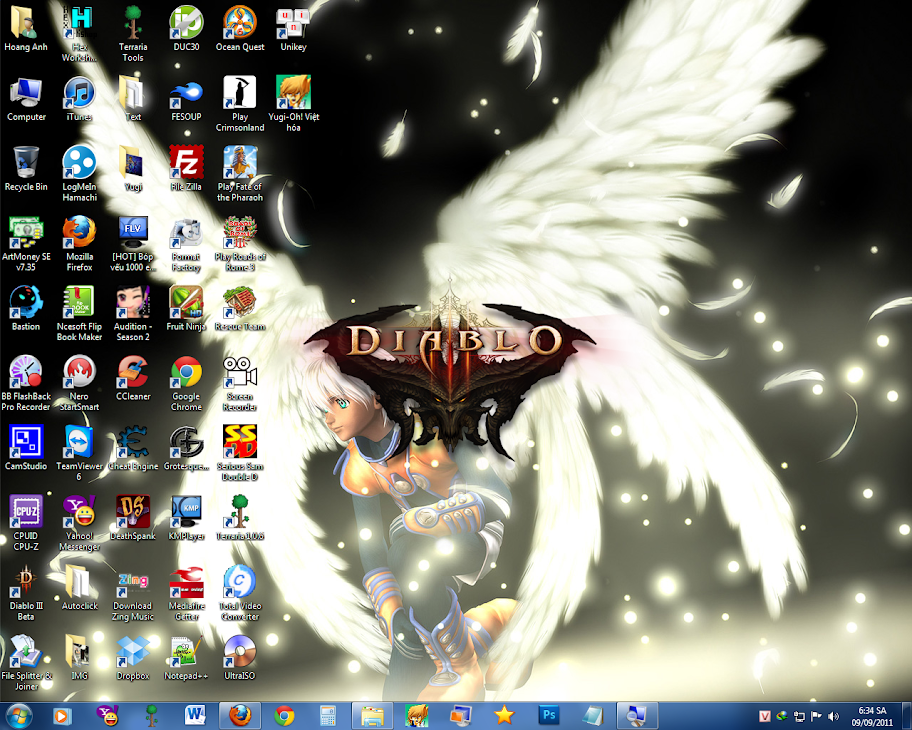This screenshot has height=730, width=912.
Task: Launch Yahoo! Messenger from the desktop
Action: (79, 522)
